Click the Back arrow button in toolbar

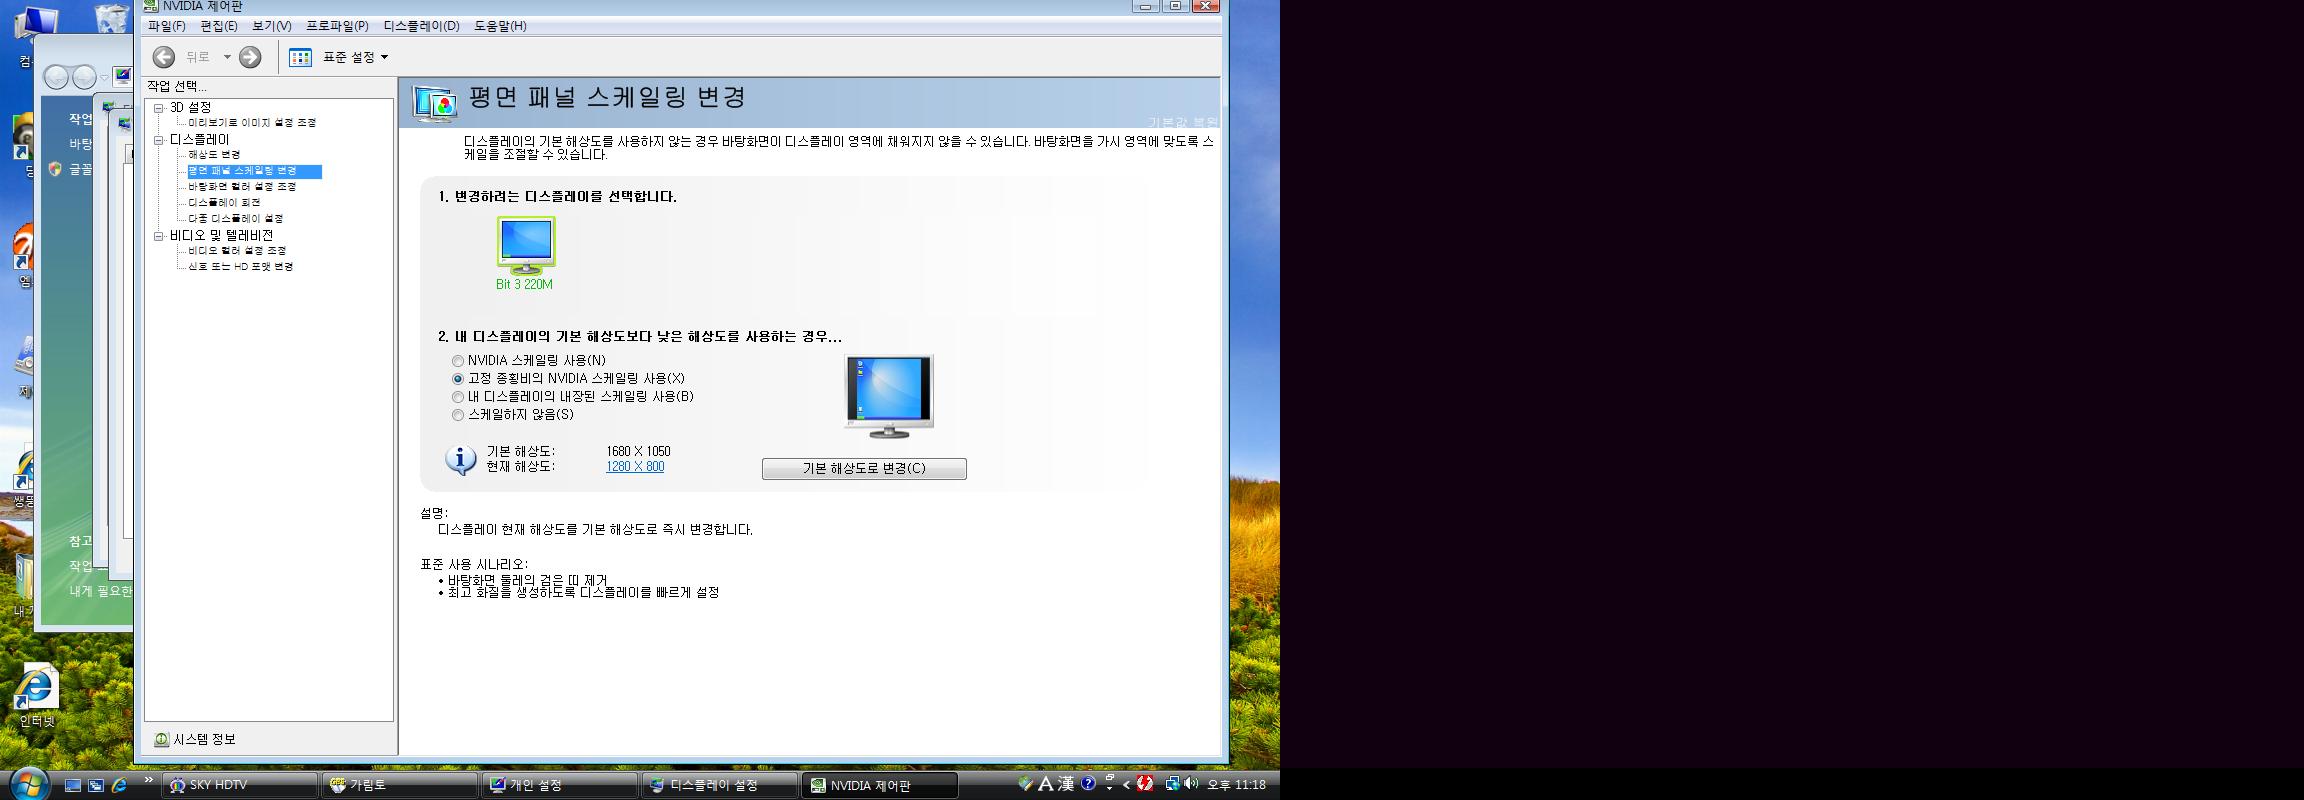click(164, 57)
